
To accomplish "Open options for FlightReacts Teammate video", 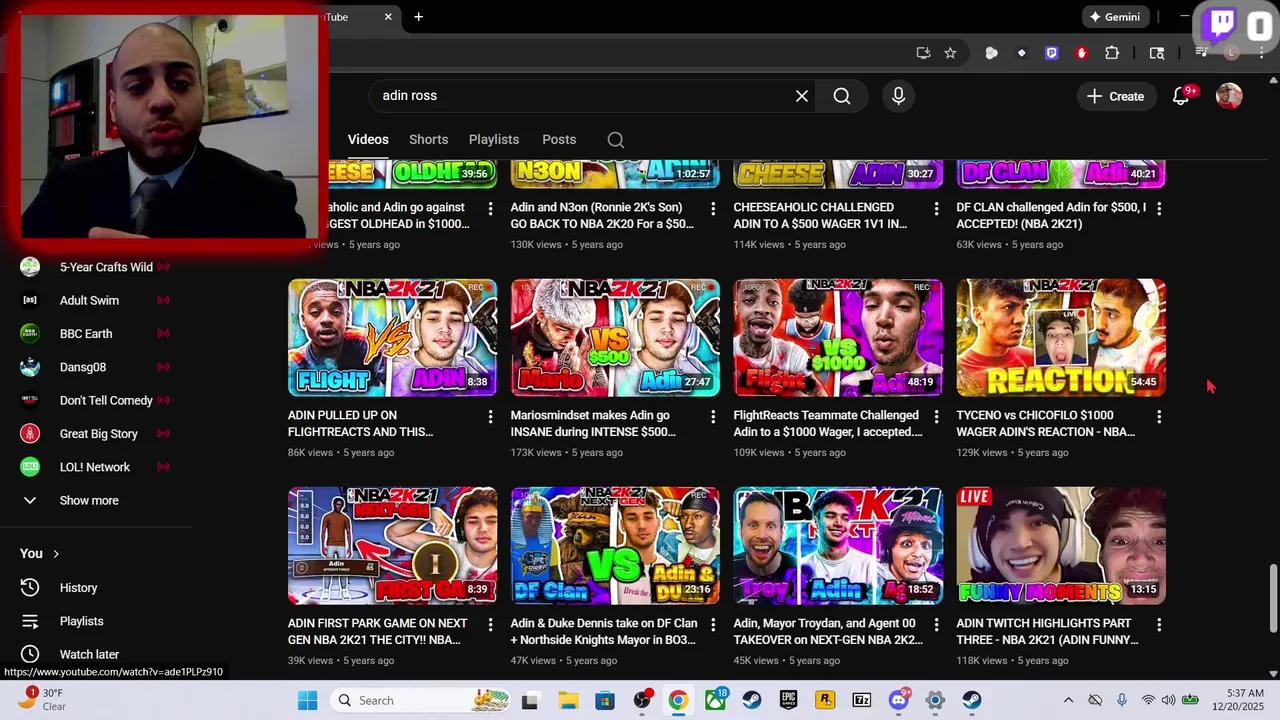I will click(936, 416).
